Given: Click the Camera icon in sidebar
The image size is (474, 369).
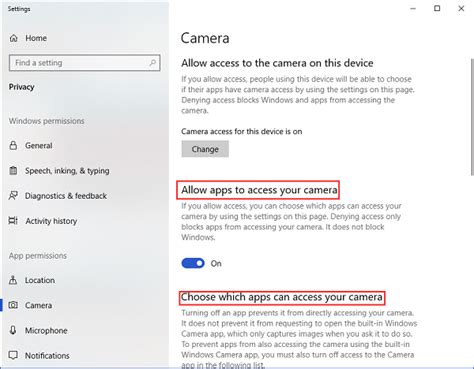Looking at the screenshot, I should click(13, 305).
